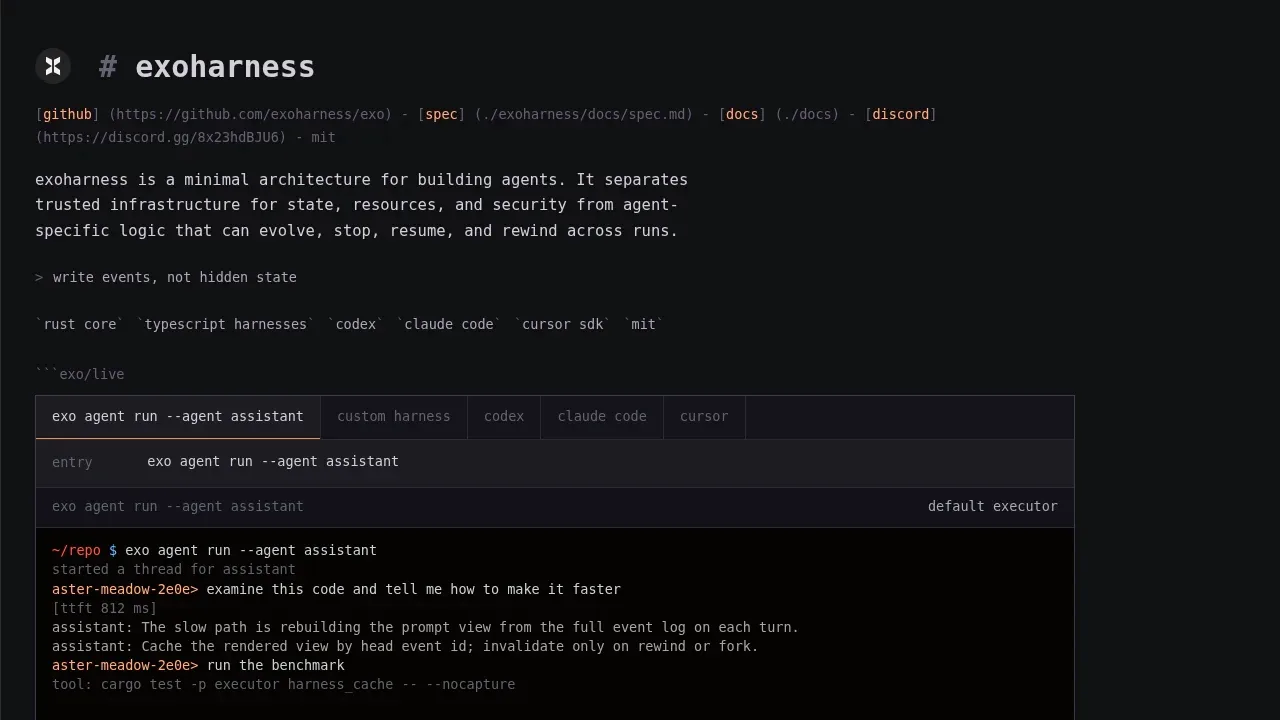
Task: Switch to the codex tab
Action: click(x=504, y=417)
